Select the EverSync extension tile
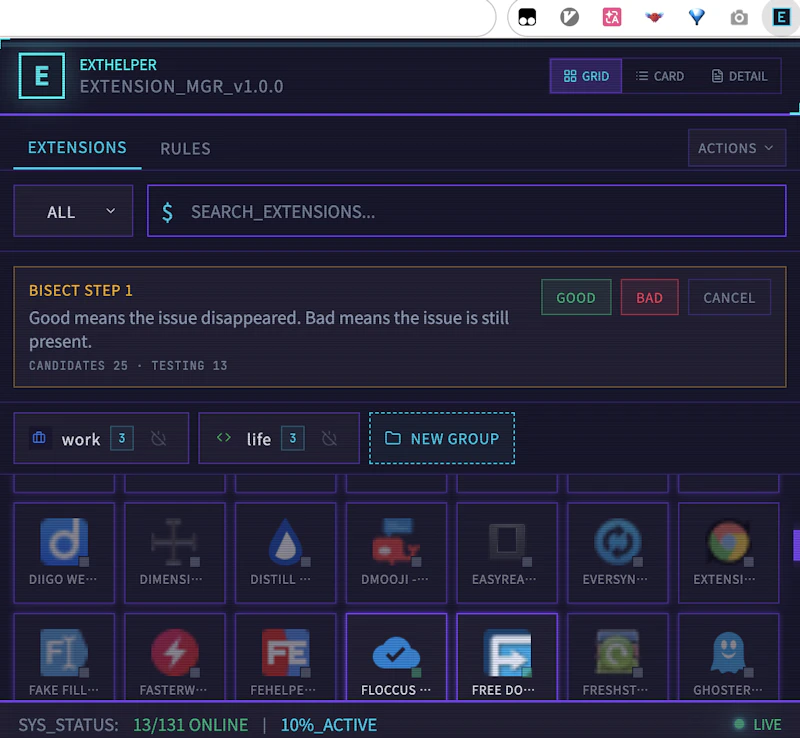The height and width of the screenshot is (738, 800). tap(618, 553)
